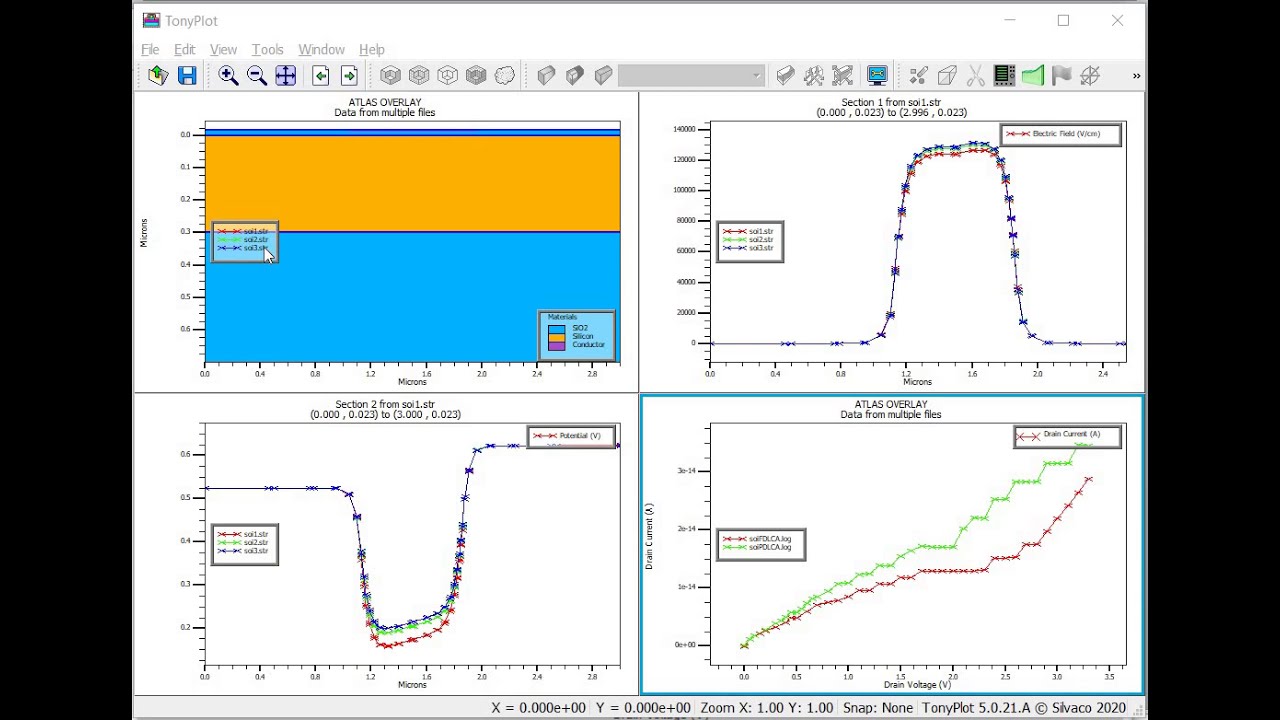Click the Drain Voltage (V) axis label

point(917,685)
